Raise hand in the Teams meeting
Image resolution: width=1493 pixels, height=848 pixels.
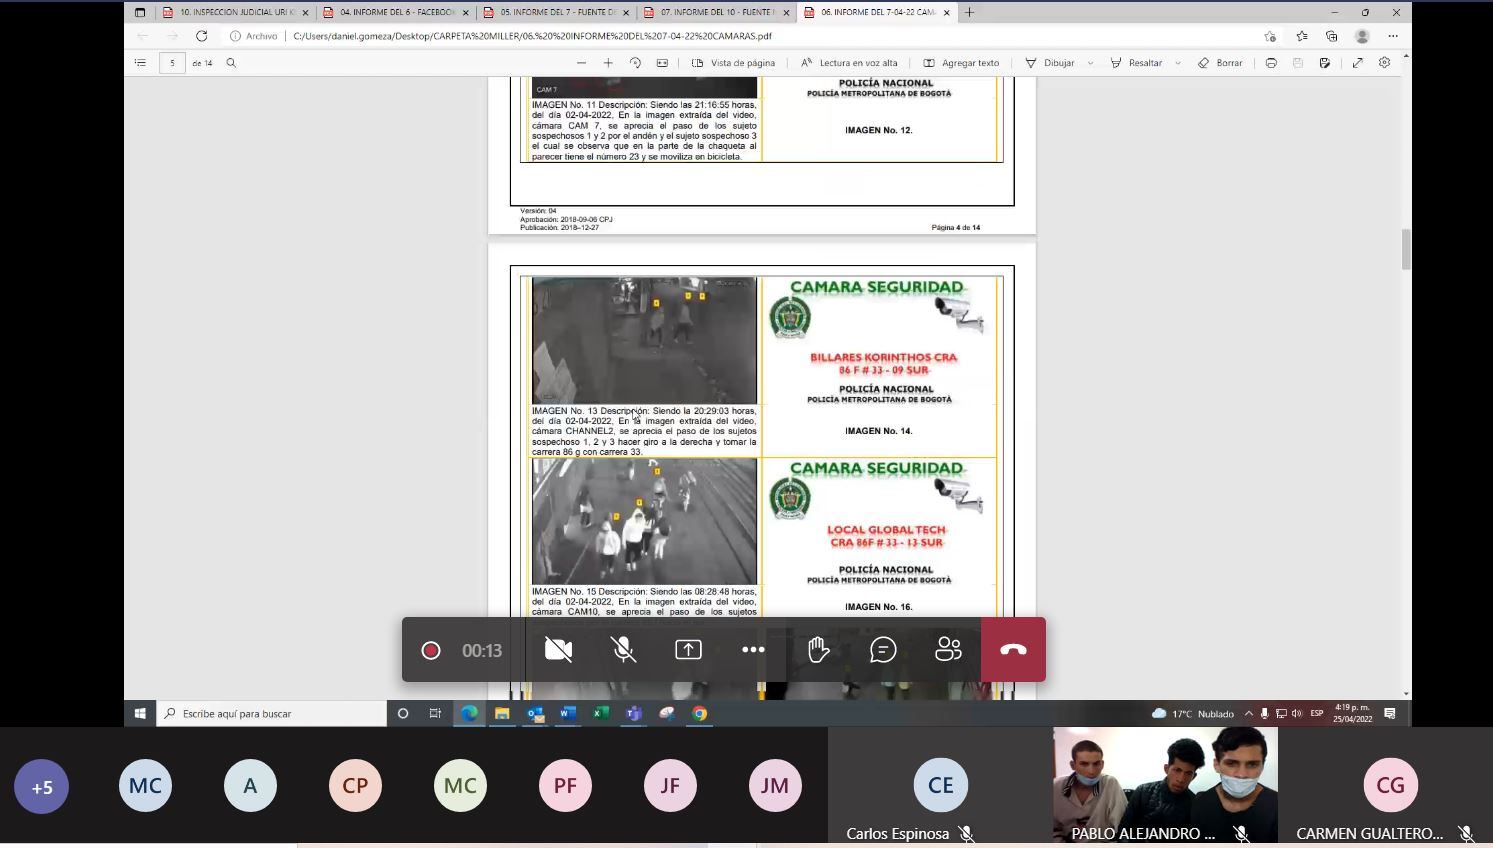819,650
